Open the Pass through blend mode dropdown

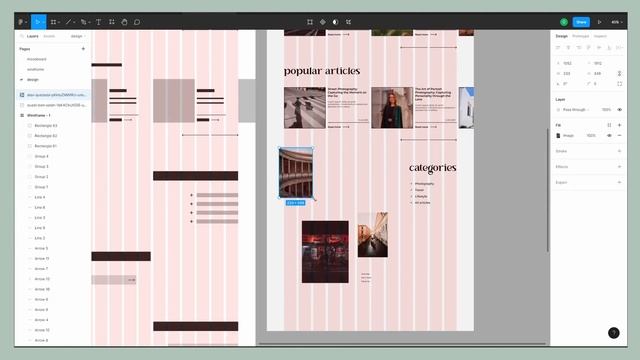[576, 110]
